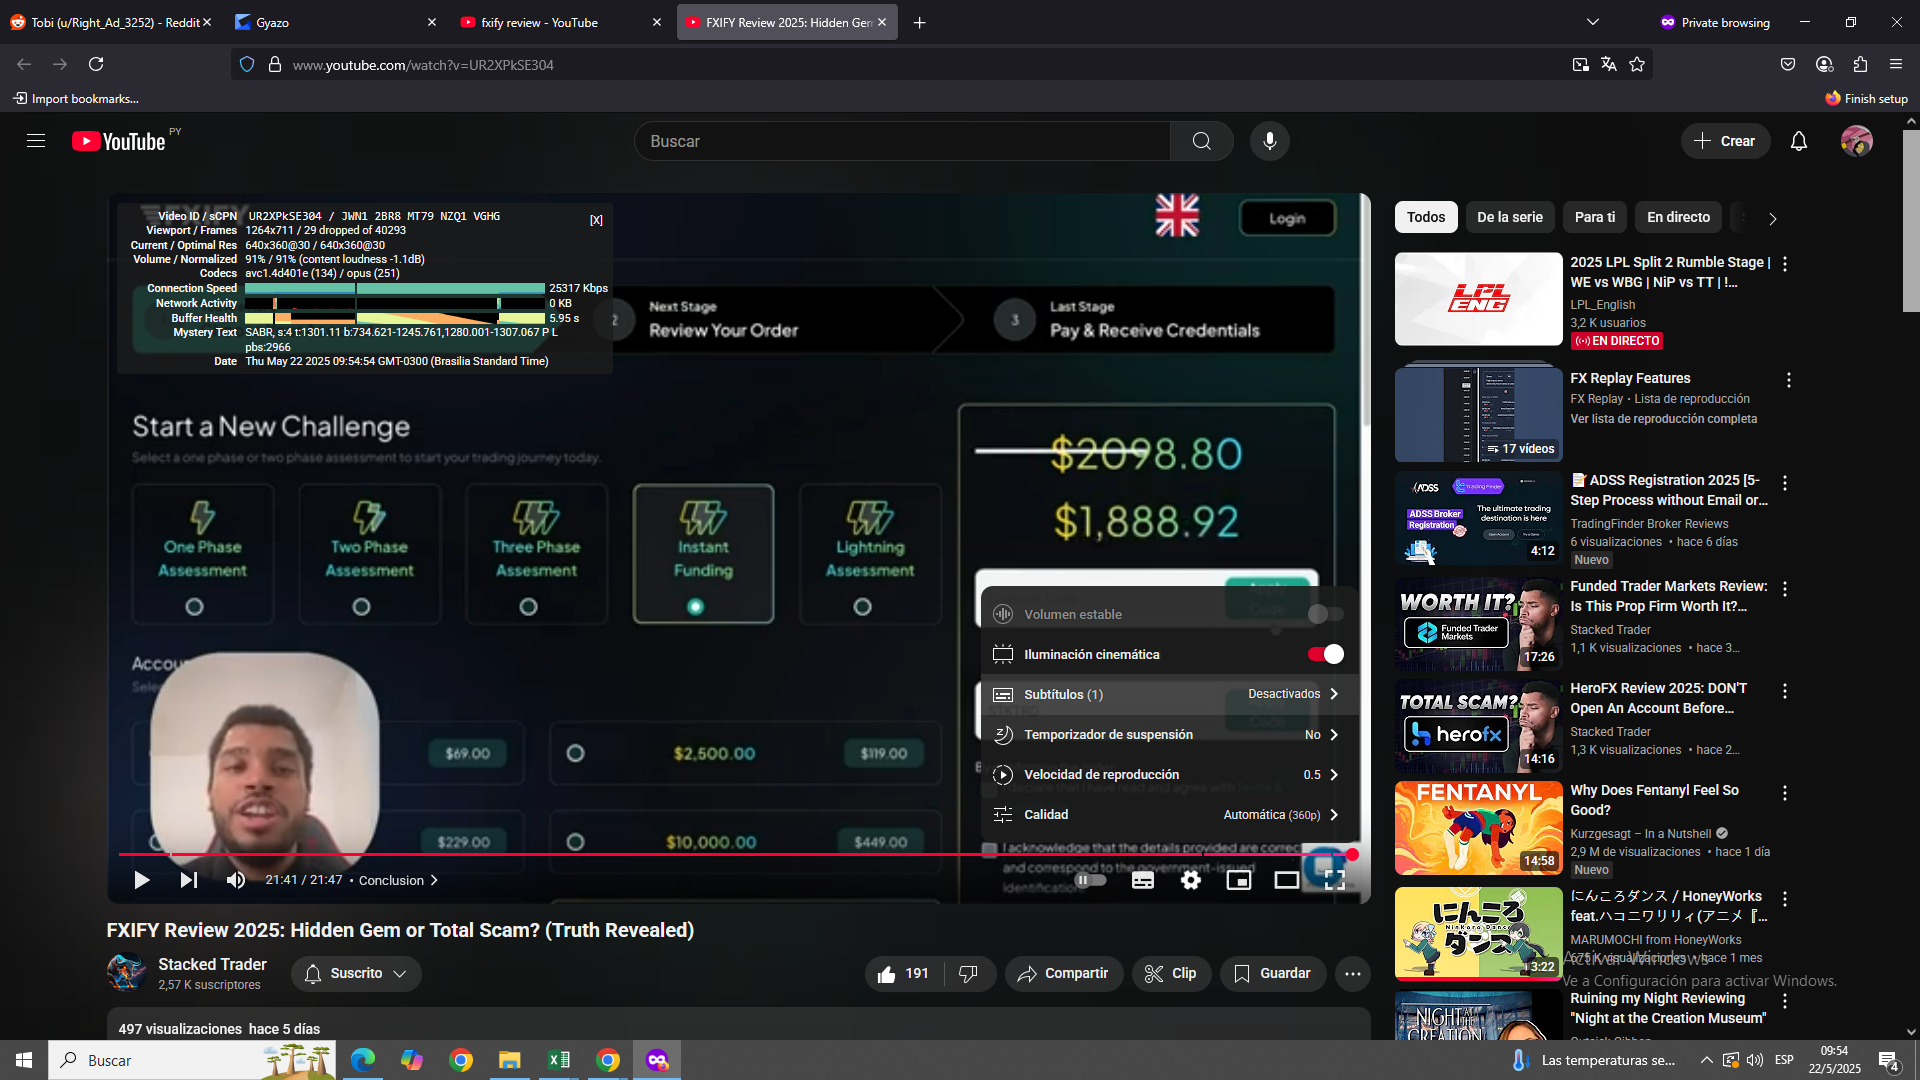Enable theater mode
The width and height of the screenshot is (1920, 1080).
click(1287, 880)
